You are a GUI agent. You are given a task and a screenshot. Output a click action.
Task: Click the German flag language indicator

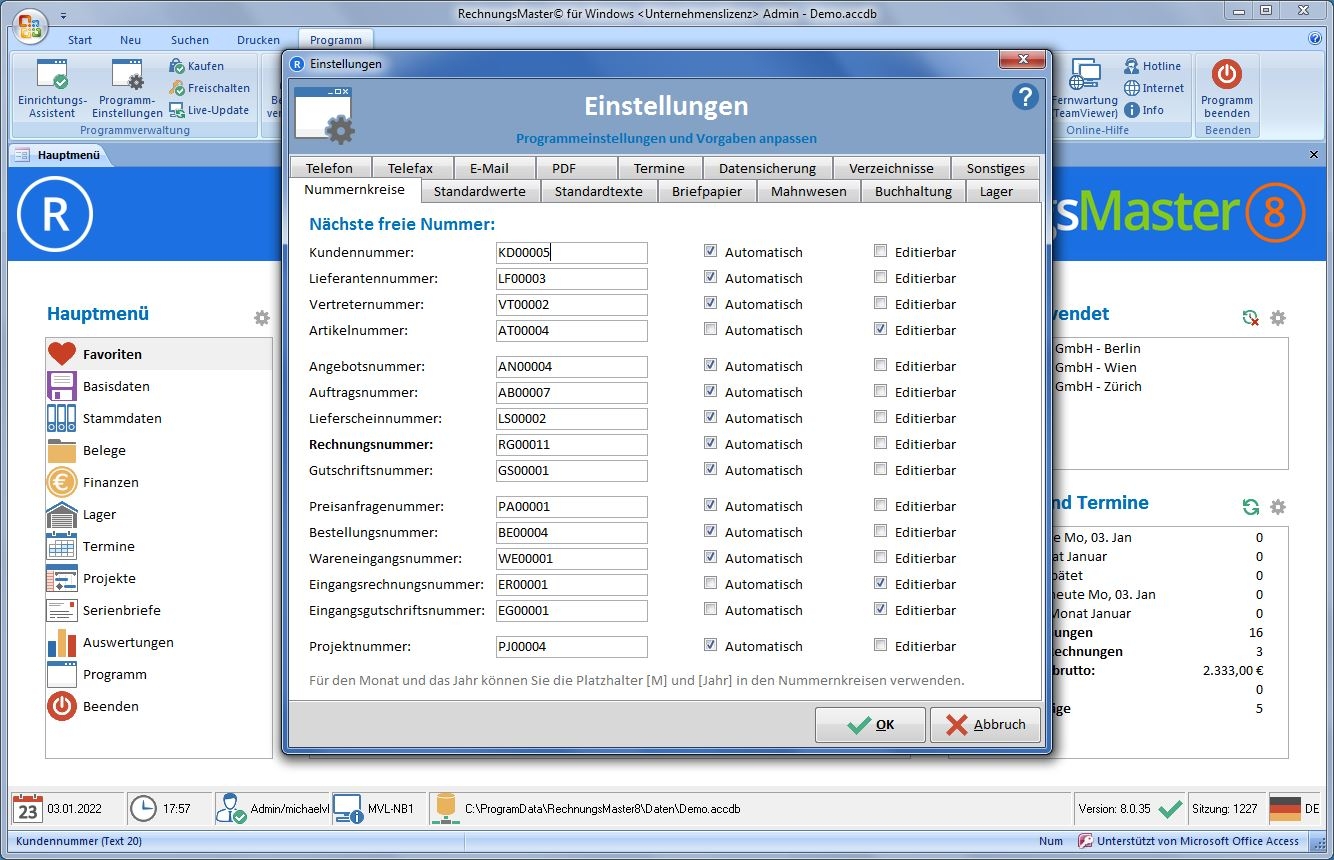tap(1285, 808)
